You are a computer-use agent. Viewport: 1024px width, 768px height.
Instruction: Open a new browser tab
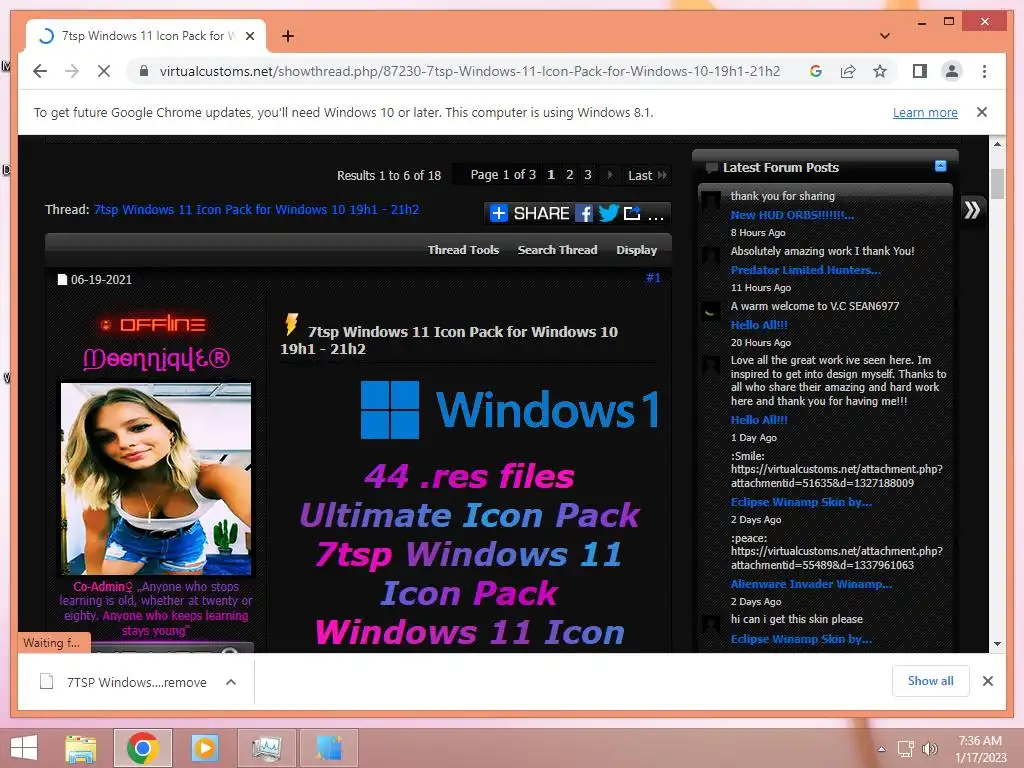(x=287, y=36)
